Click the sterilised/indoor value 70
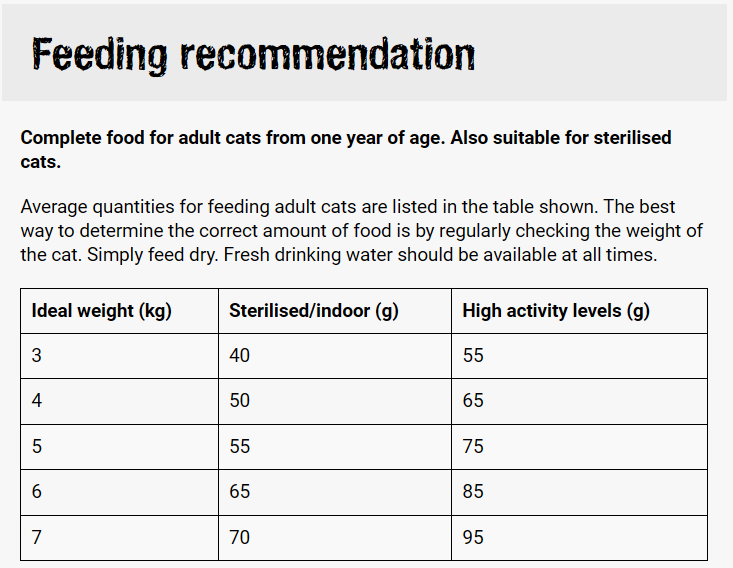 (x=240, y=538)
